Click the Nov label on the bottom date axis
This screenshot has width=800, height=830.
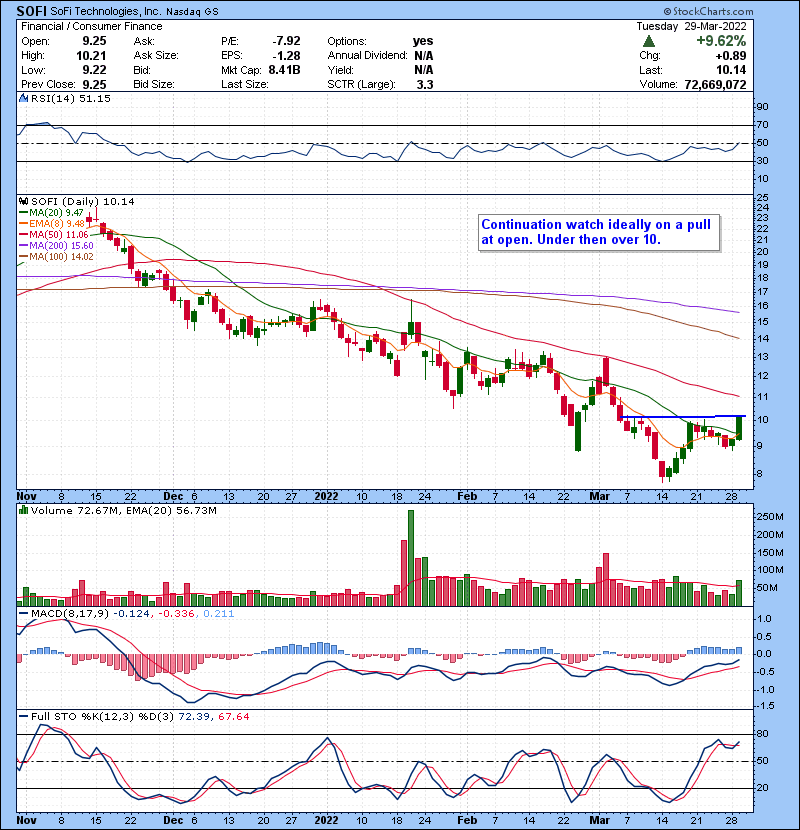pos(26,820)
